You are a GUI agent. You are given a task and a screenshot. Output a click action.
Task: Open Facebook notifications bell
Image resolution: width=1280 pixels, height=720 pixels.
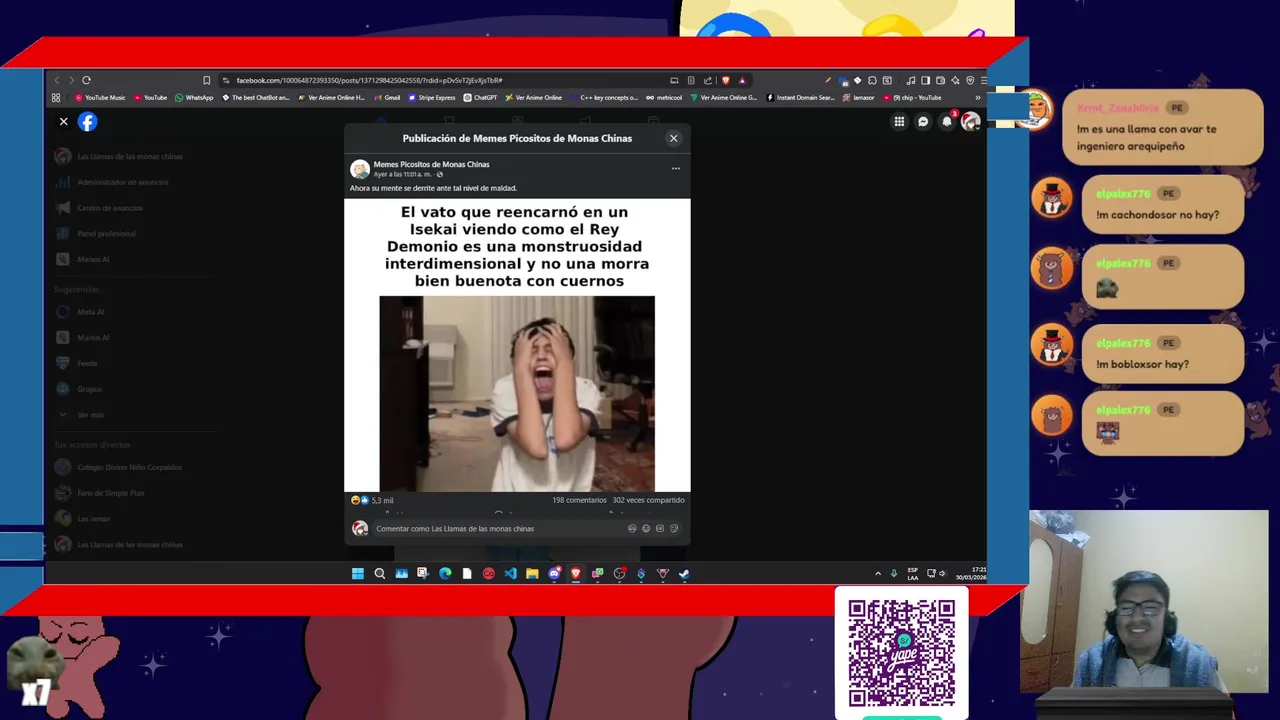pos(947,122)
